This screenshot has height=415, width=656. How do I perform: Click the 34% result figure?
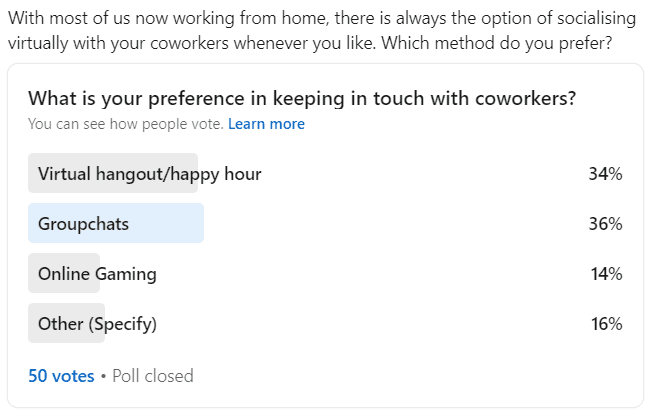605,174
